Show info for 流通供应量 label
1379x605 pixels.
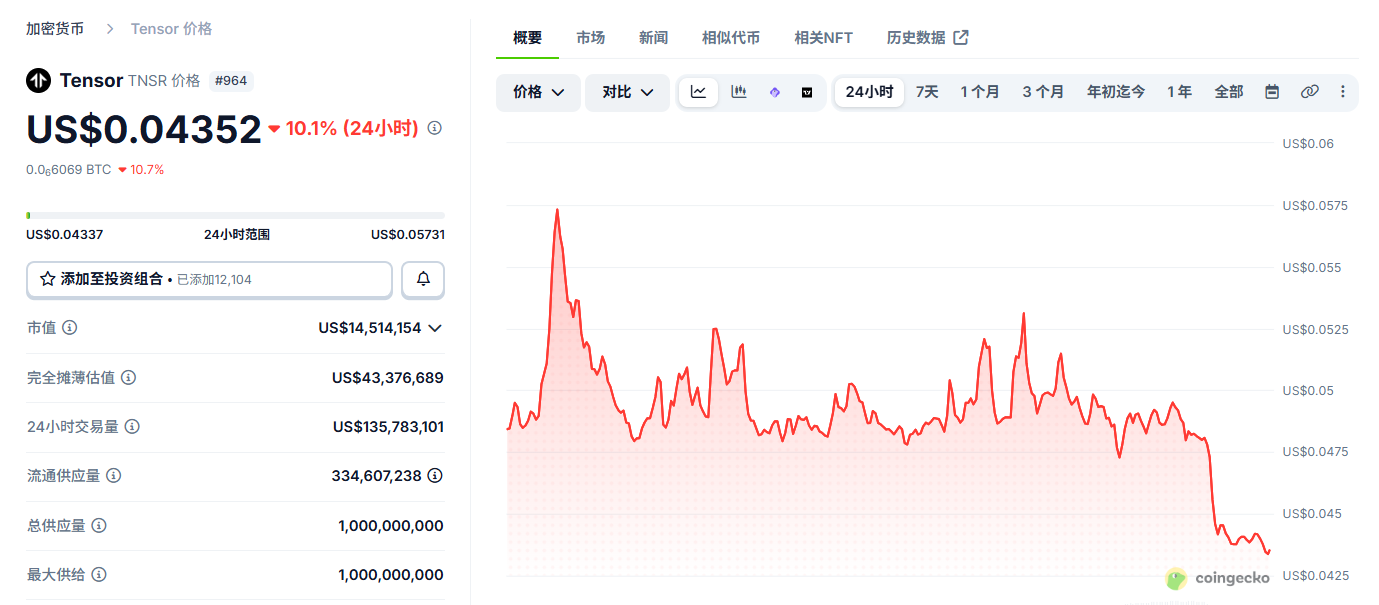pos(114,476)
